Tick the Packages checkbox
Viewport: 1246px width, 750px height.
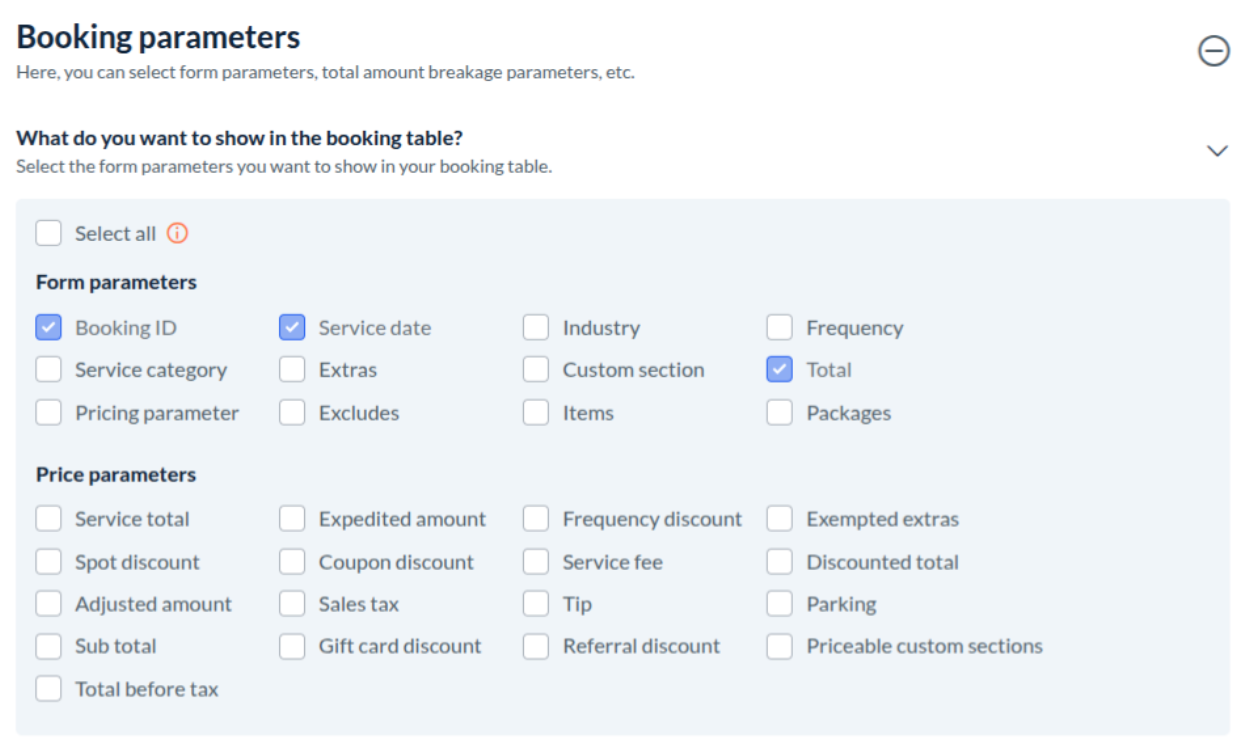(780, 413)
